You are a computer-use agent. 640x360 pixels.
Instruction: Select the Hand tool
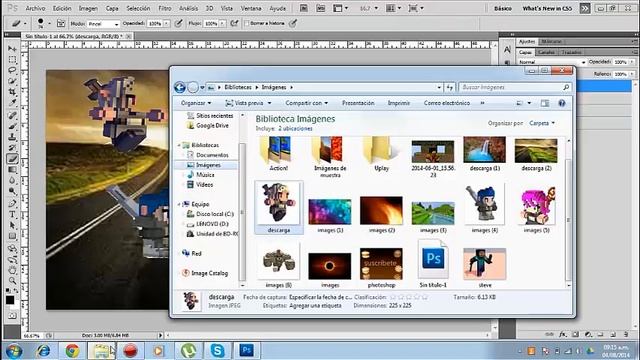[x=12, y=270]
